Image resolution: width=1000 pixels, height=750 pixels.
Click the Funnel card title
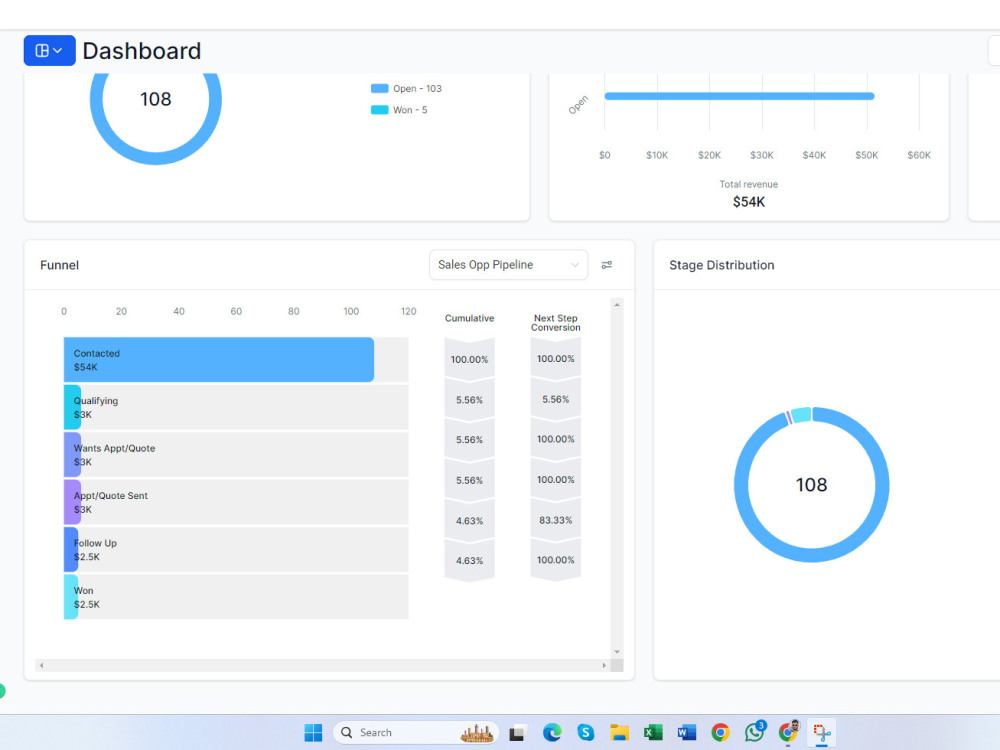59,265
